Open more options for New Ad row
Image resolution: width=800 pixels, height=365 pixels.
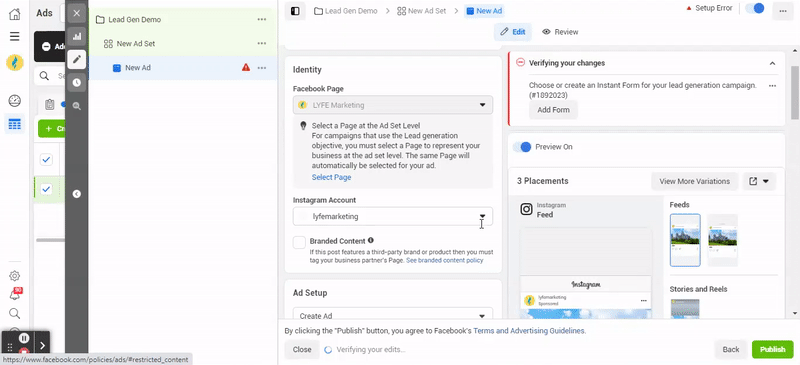[262, 67]
